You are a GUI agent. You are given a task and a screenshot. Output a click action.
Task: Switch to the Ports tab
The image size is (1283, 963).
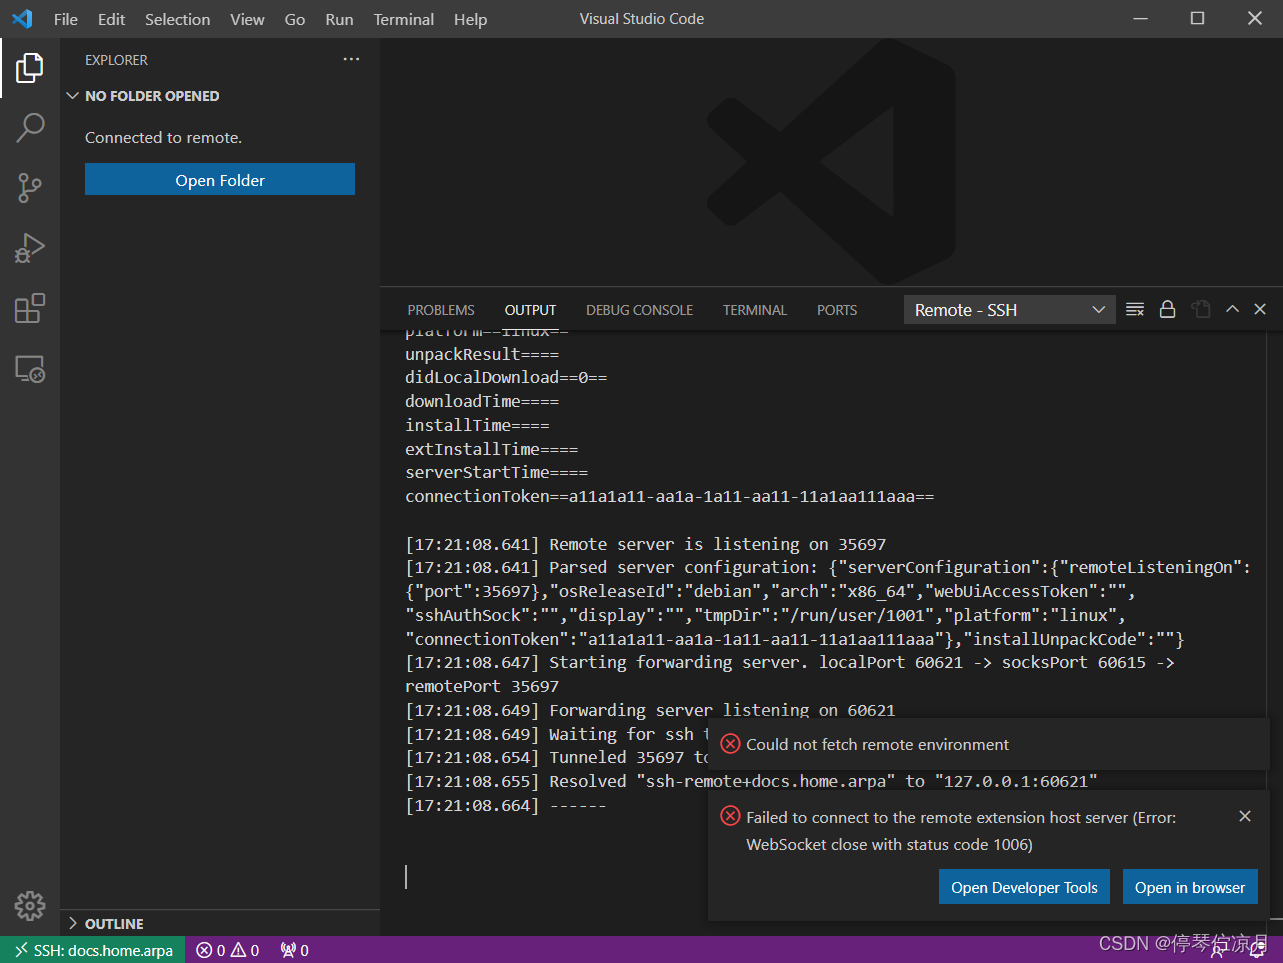837,310
